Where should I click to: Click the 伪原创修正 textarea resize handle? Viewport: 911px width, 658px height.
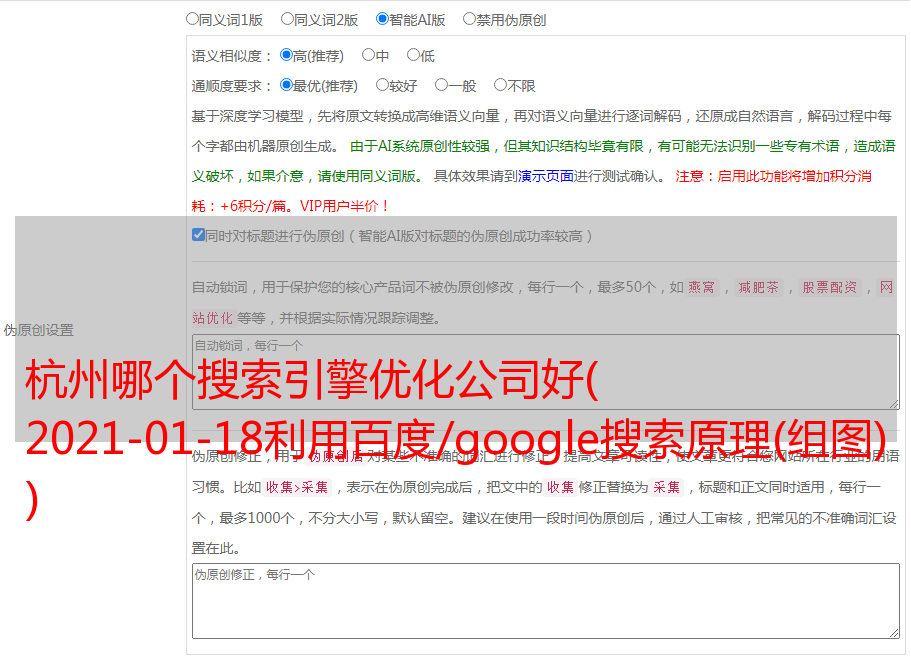pyautogui.click(x=893, y=632)
